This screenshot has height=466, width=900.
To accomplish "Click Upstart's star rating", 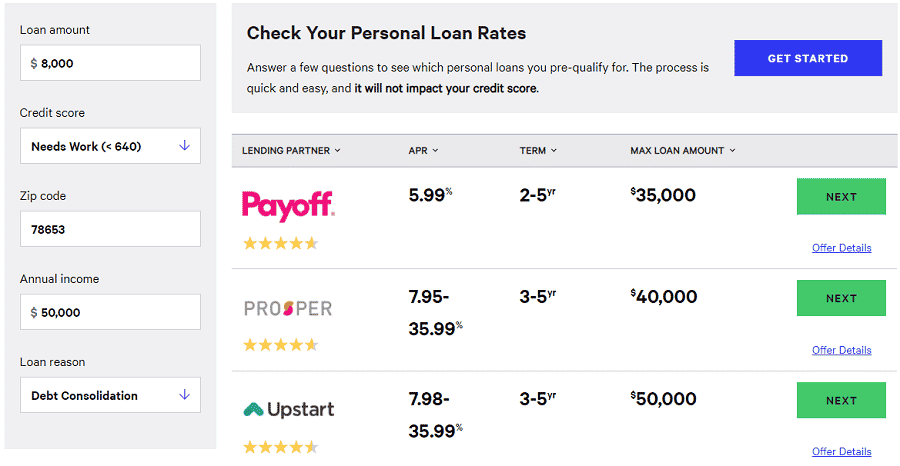I will (x=280, y=447).
